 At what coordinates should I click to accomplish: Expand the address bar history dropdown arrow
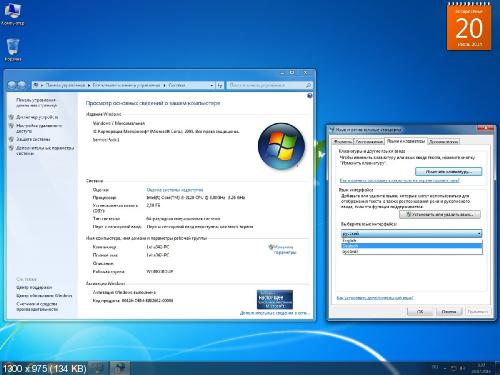point(212,85)
